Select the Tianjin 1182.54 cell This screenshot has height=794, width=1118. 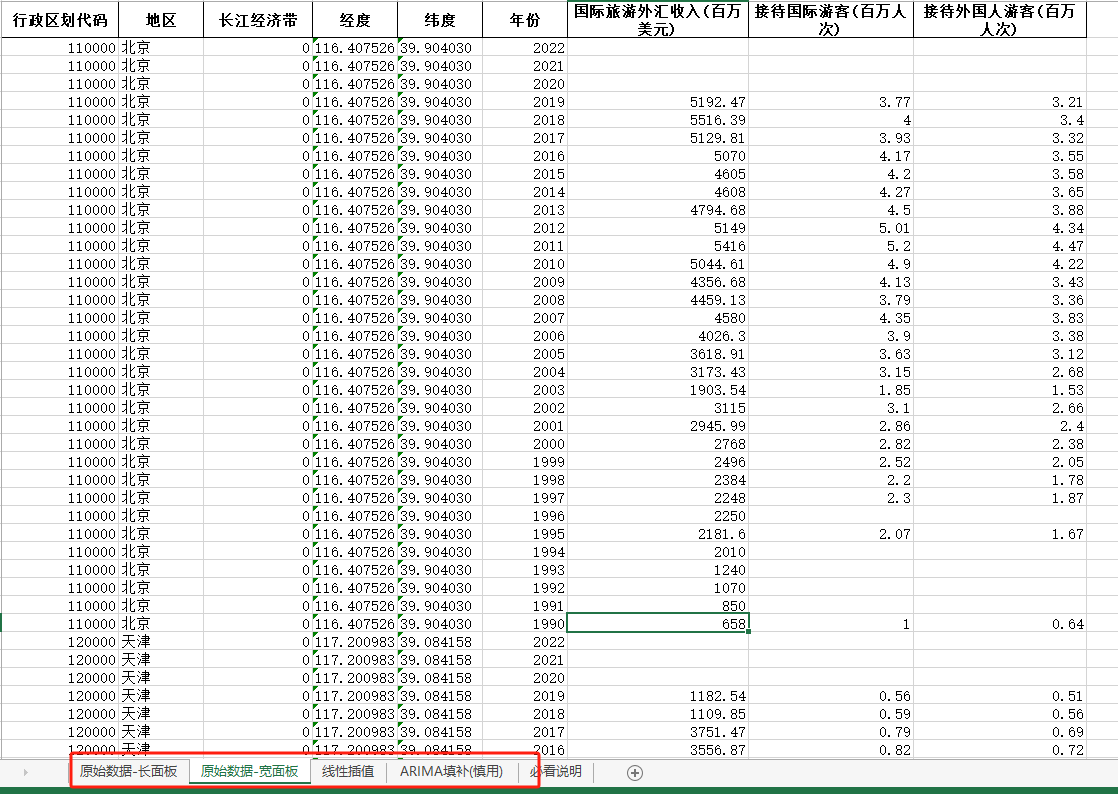click(658, 696)
